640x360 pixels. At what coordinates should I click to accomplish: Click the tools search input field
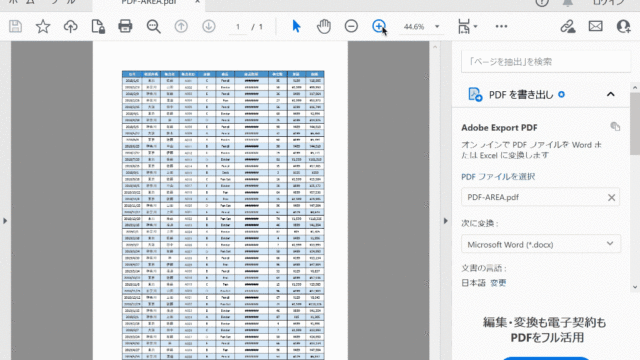(546, 62)
